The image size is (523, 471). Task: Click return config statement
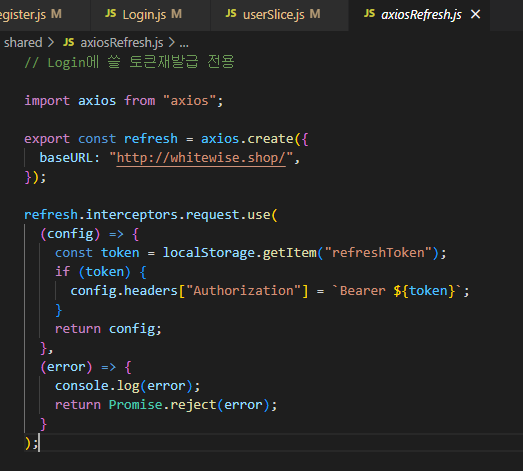tap(108, 329)
